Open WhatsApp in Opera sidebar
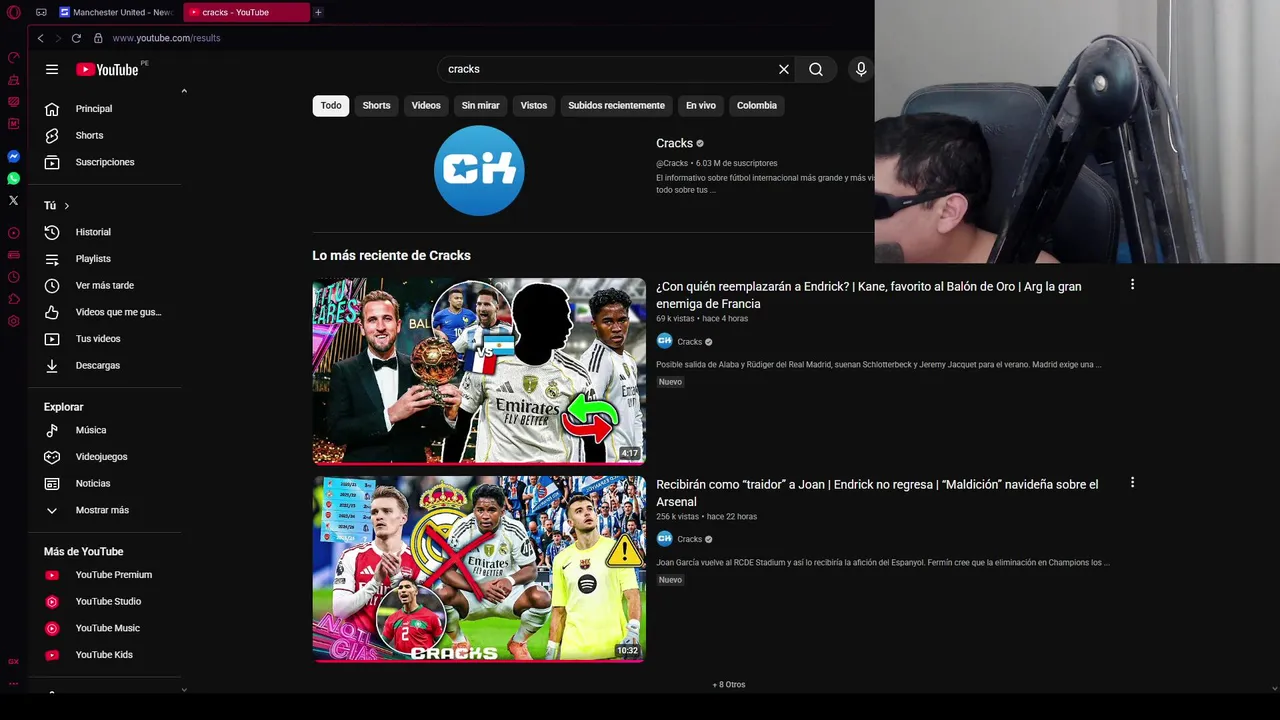Viewport: 1280px width, 720px height. click(x=14, y=179)
